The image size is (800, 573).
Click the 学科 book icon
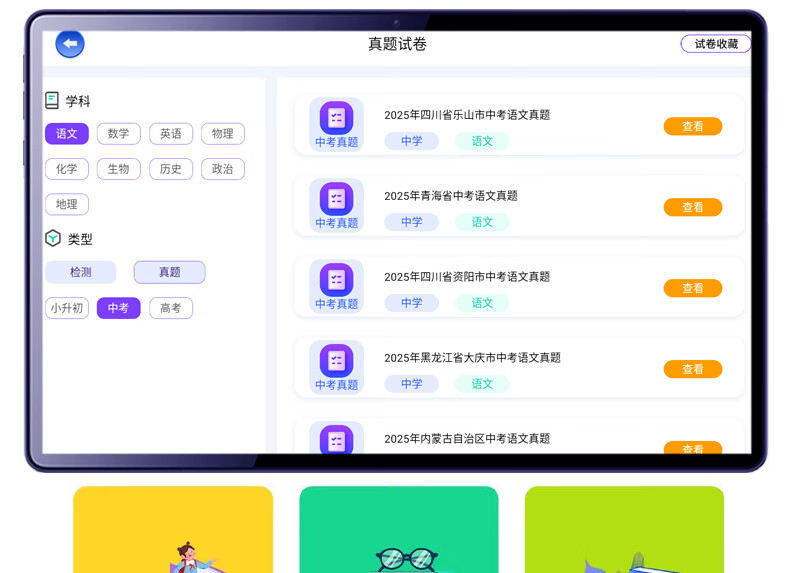tap(52, 101)
